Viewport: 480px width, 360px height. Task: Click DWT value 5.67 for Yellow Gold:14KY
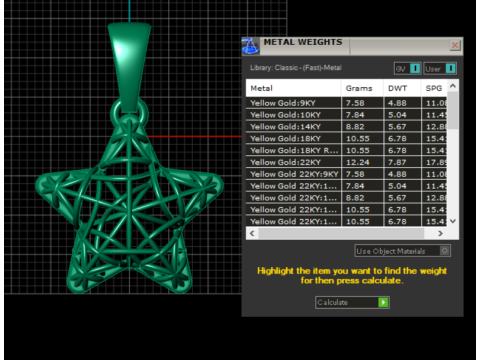tap(397, 127)
